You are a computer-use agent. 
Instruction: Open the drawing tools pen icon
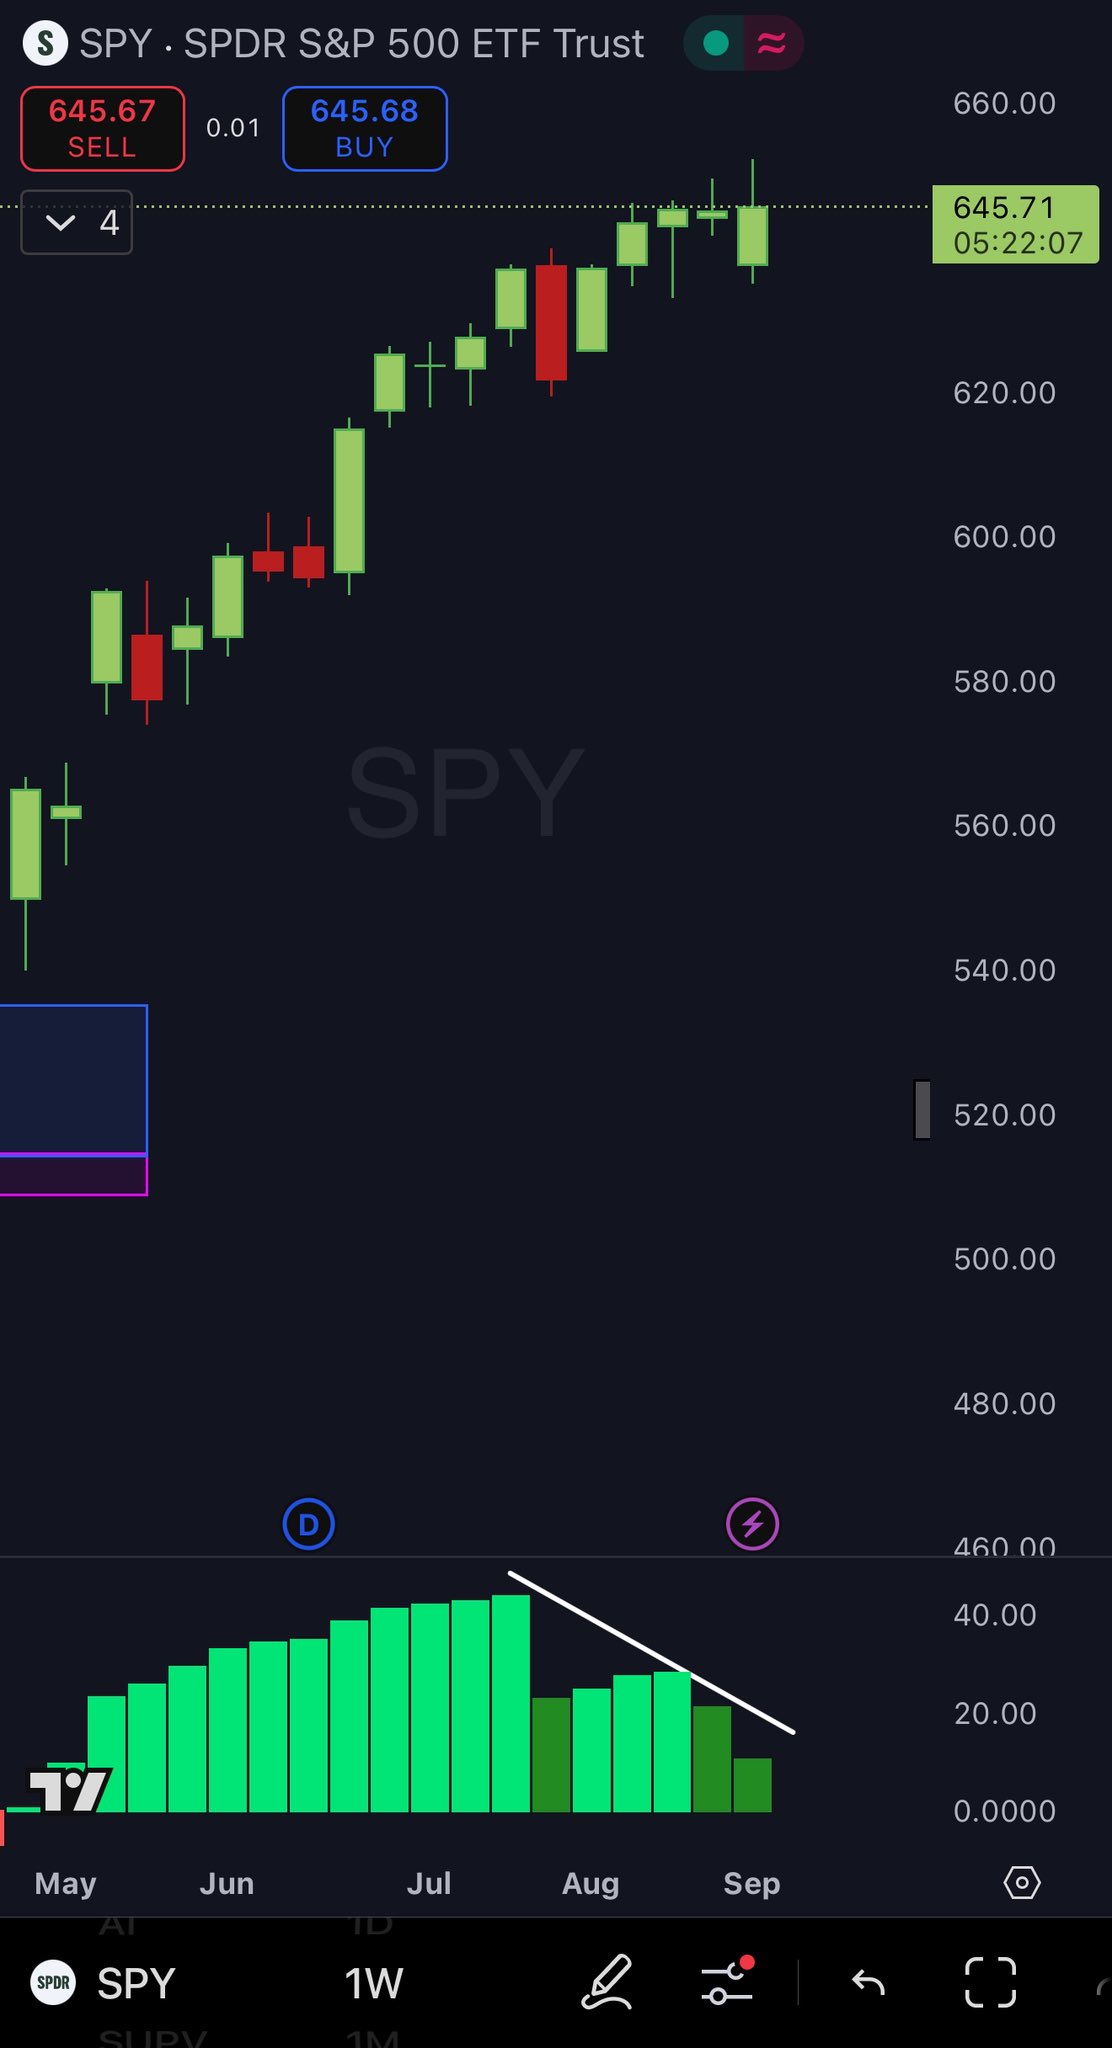[x=606, y=1981]
